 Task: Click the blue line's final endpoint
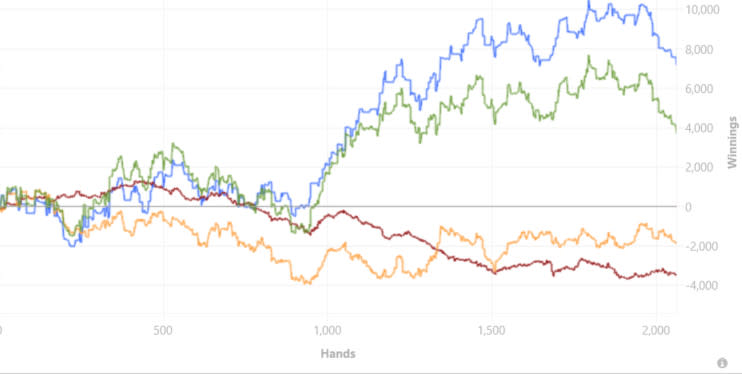(676, 62)
